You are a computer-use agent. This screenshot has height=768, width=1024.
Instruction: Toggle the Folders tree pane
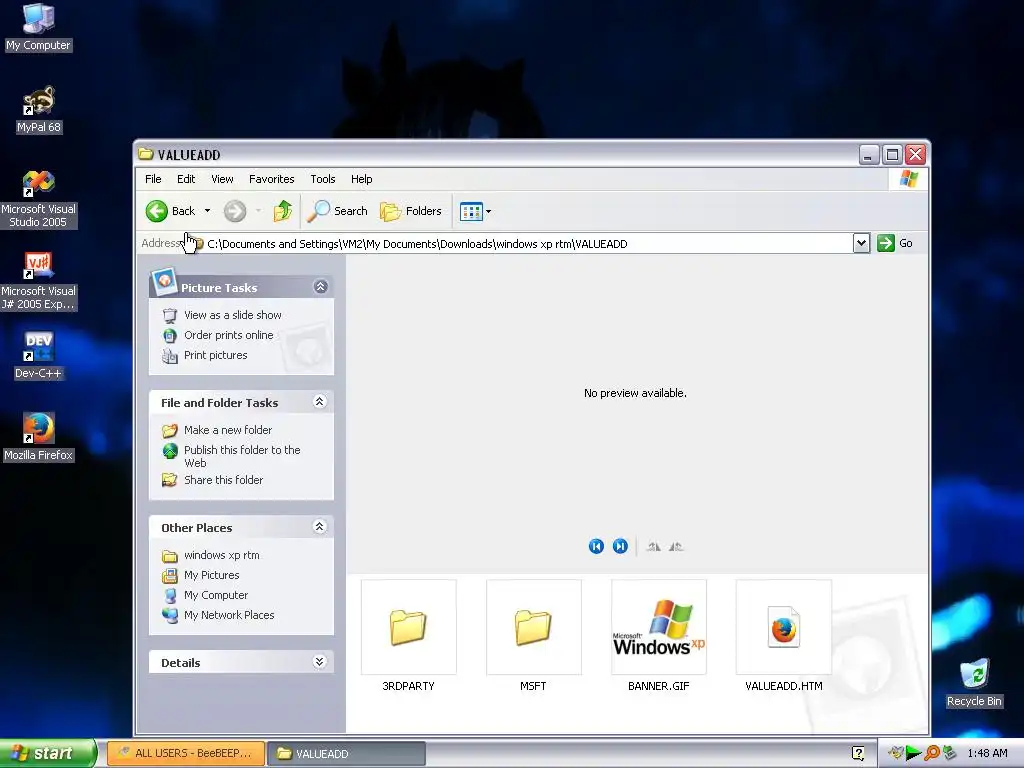pos(411,211)
